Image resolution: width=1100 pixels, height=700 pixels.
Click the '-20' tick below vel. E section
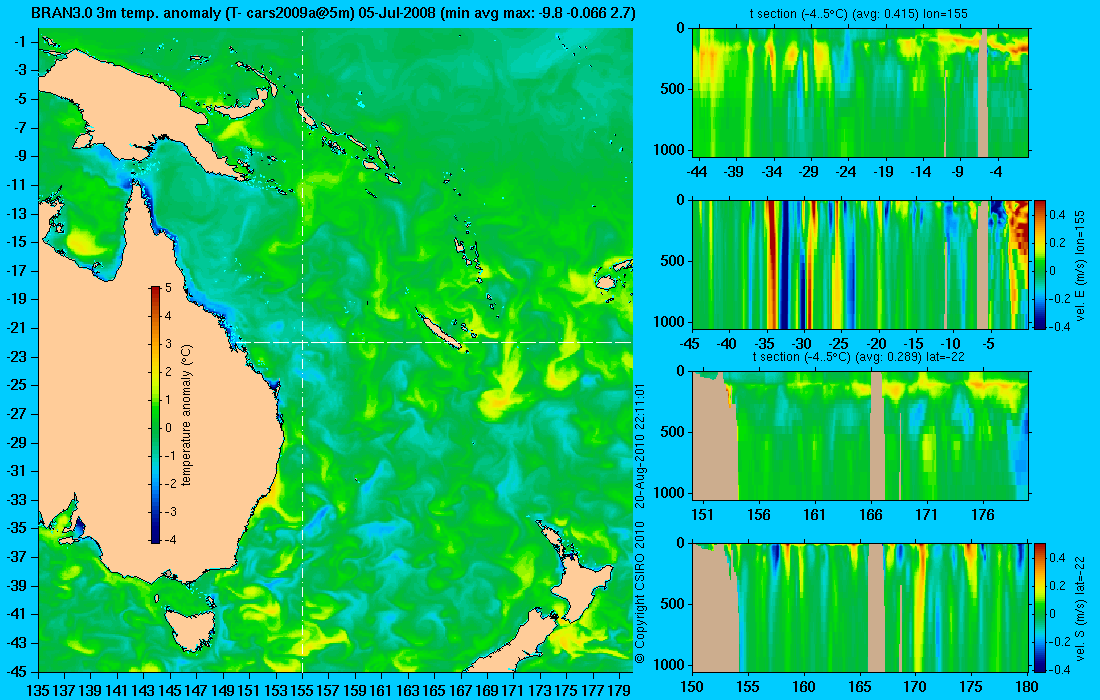click(x=877, y=344)
